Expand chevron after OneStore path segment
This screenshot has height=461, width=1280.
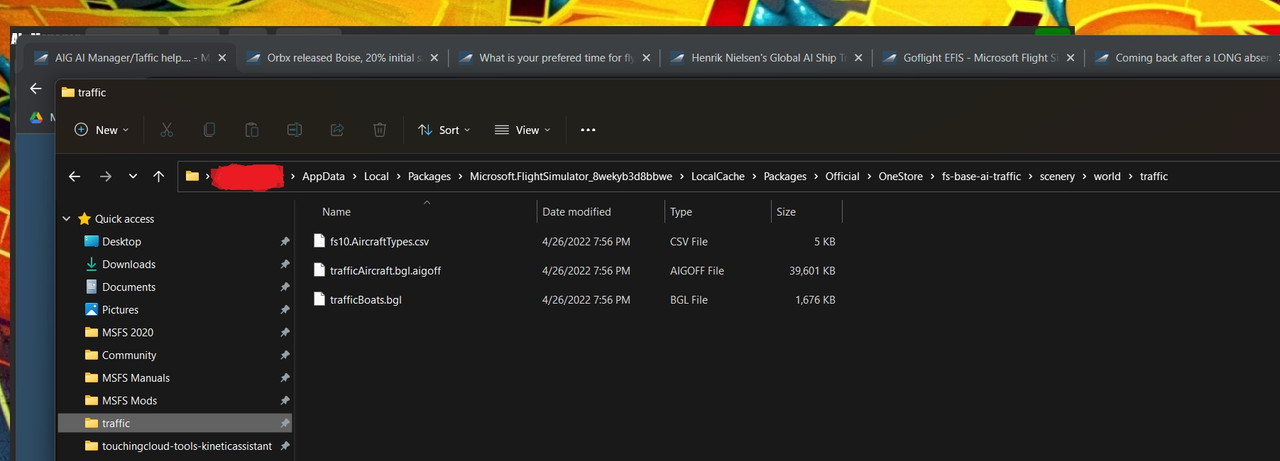coord(932,176)
